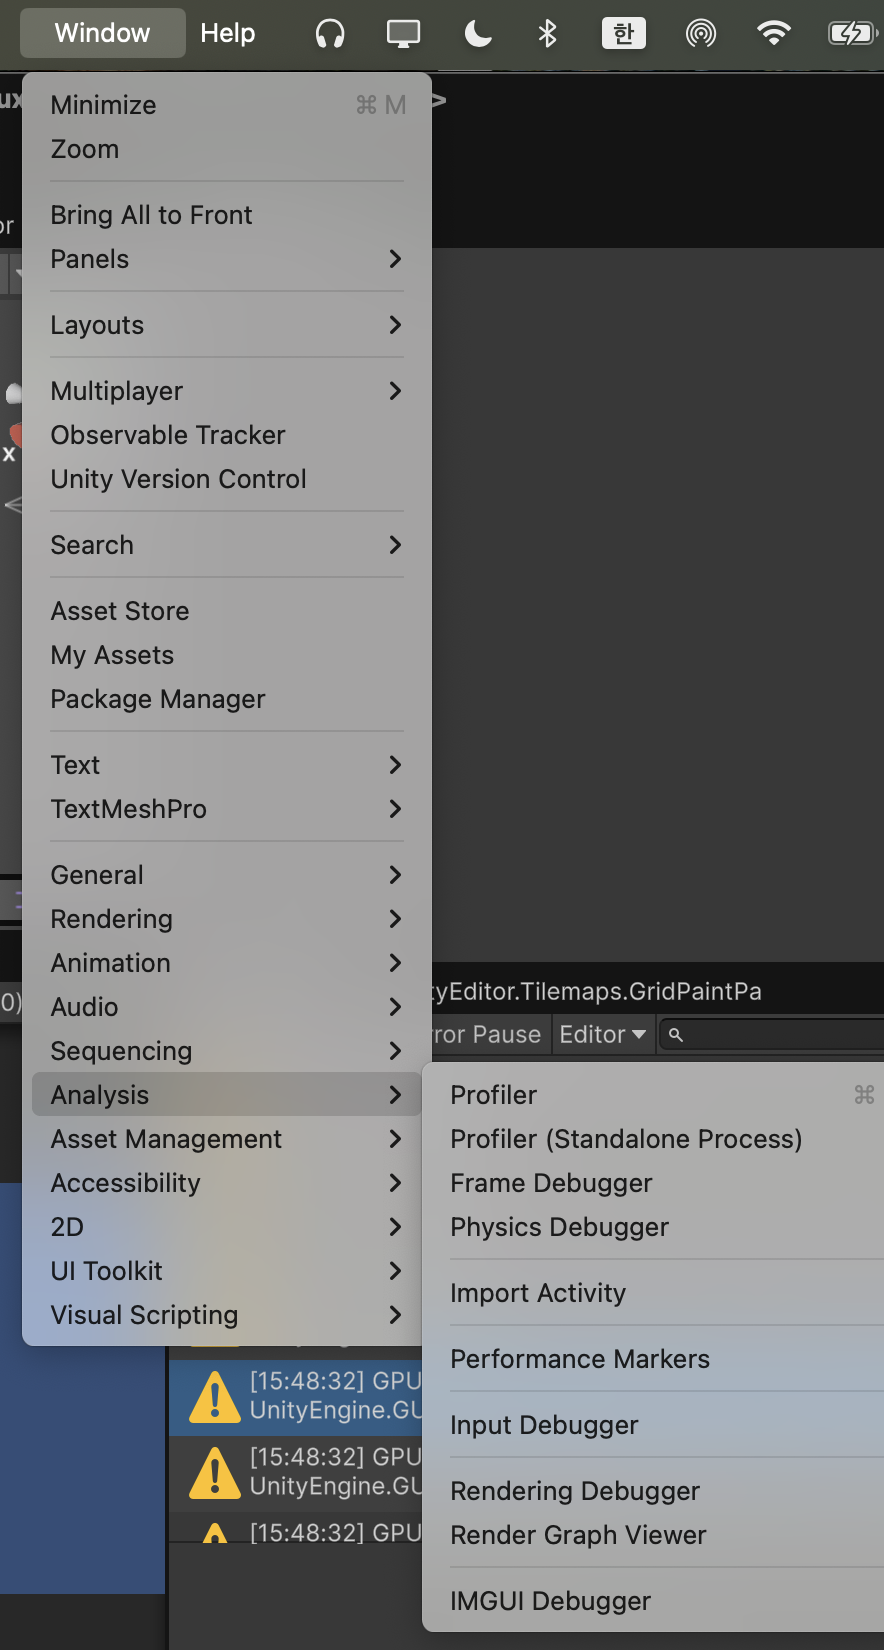Viewport: 884px width, 1650px height.
Task: Click the Console search input field
Action: (x=772, y=1035)
